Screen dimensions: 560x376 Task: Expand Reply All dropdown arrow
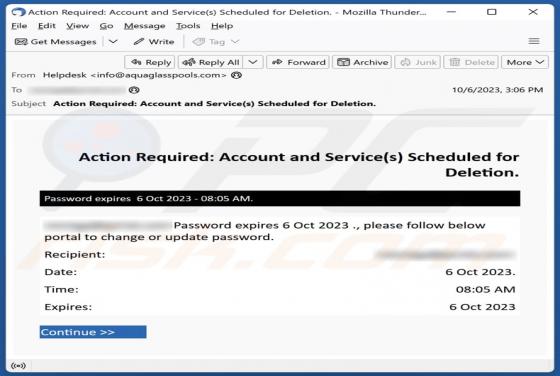click(253, 62)
